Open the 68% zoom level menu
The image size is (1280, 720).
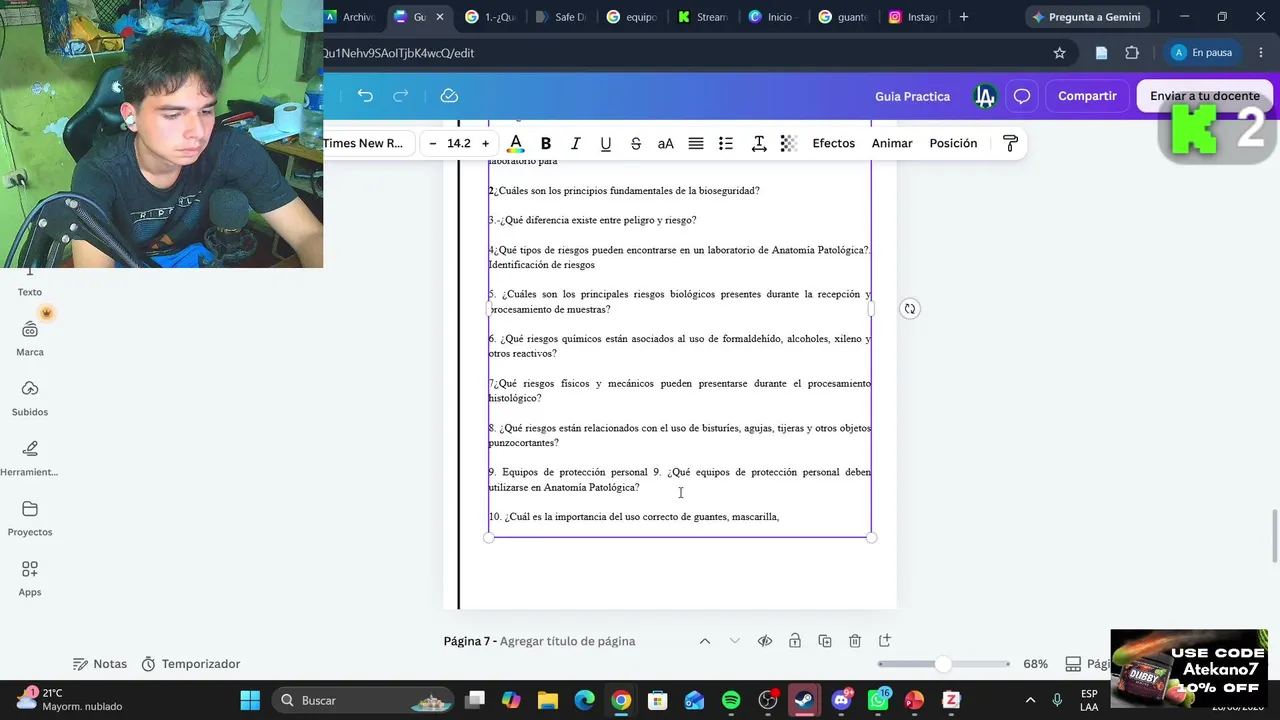click(1035, 664)
